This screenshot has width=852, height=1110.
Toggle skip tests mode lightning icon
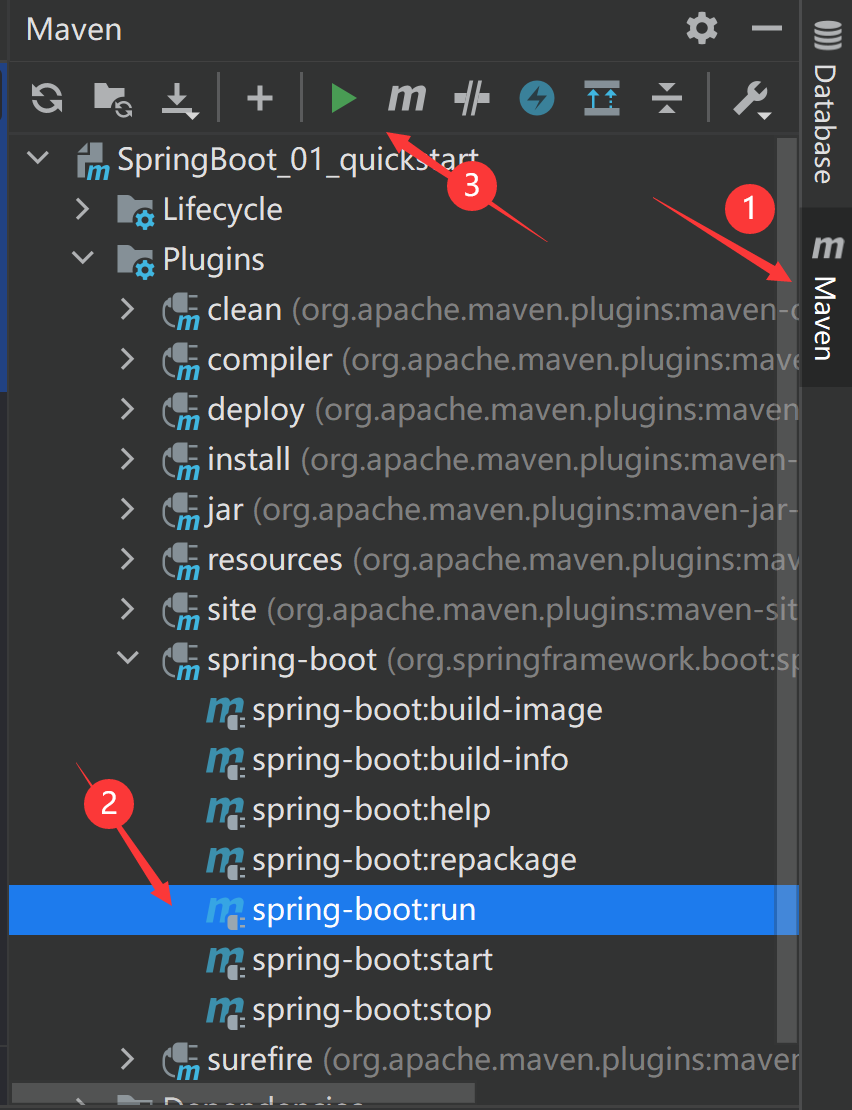537,98
